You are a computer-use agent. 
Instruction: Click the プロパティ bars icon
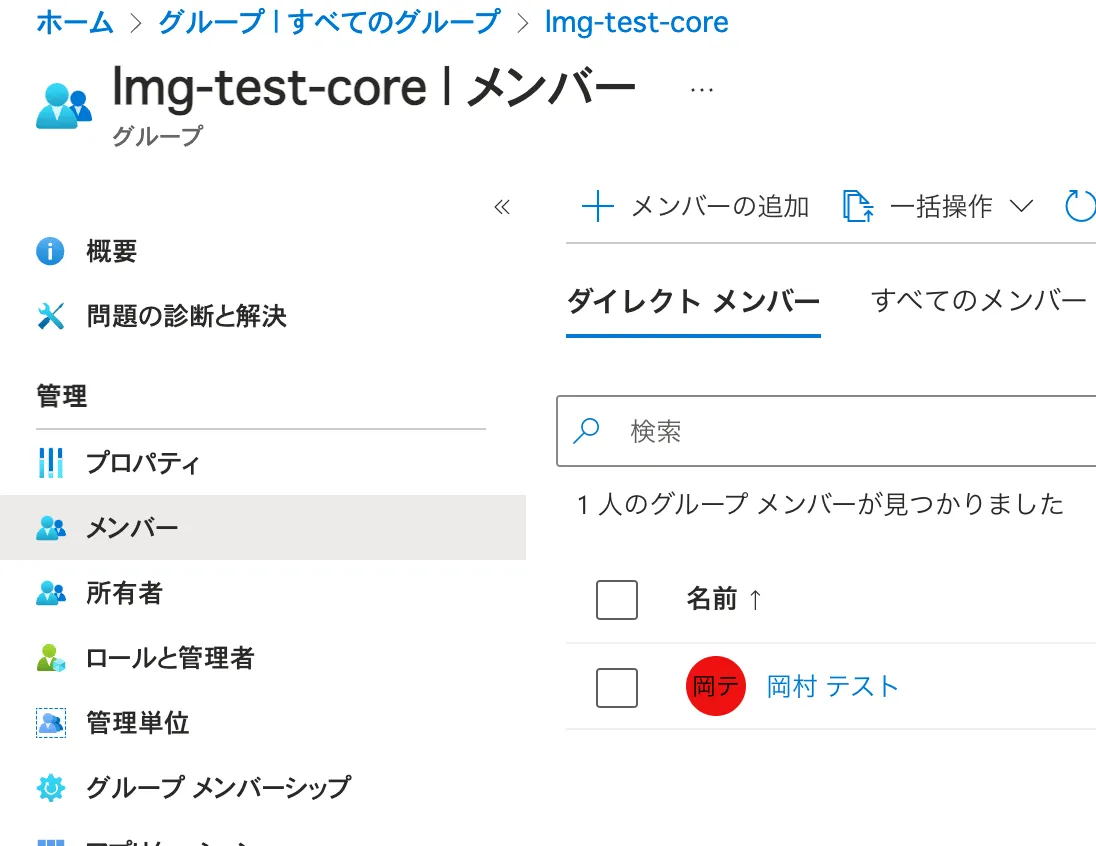pos(50,463)
